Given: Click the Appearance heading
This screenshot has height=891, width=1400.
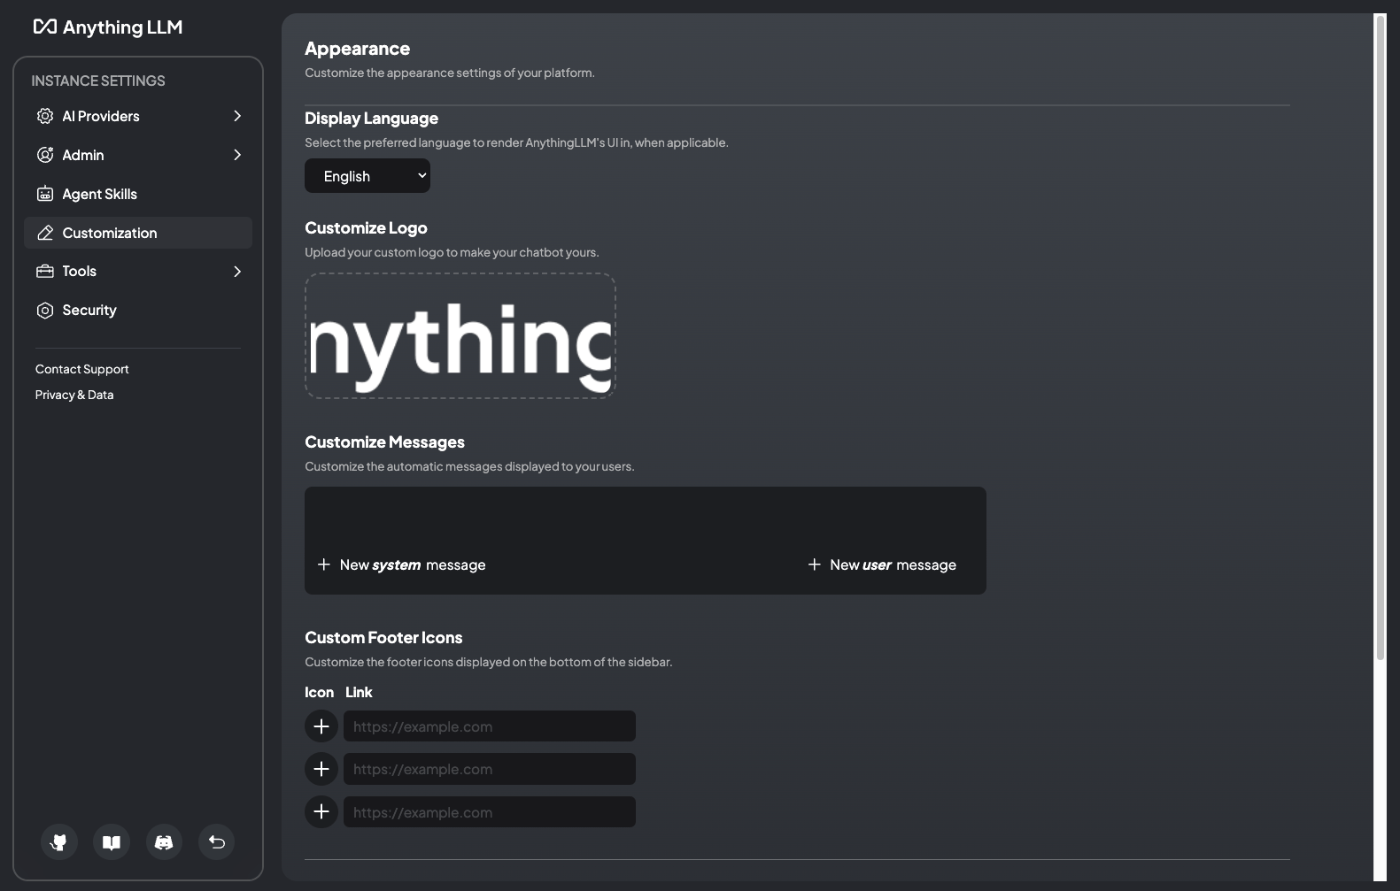Looking at the screenshot, I should (x=357, y=48).
